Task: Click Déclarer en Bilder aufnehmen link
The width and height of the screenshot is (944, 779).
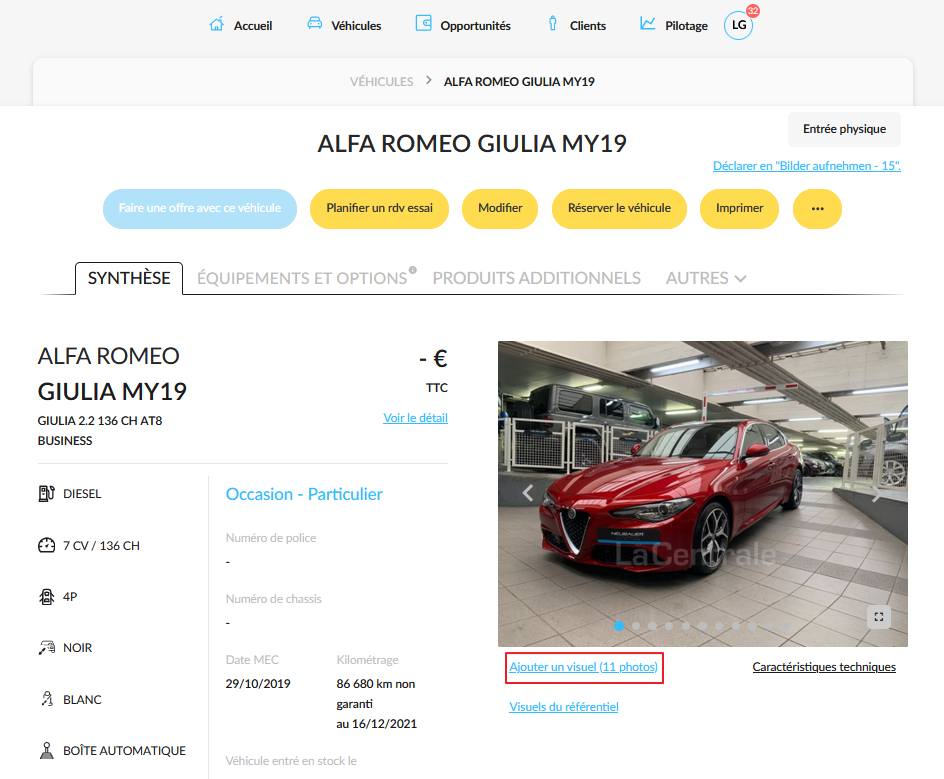Action: [x=807, y=166]
